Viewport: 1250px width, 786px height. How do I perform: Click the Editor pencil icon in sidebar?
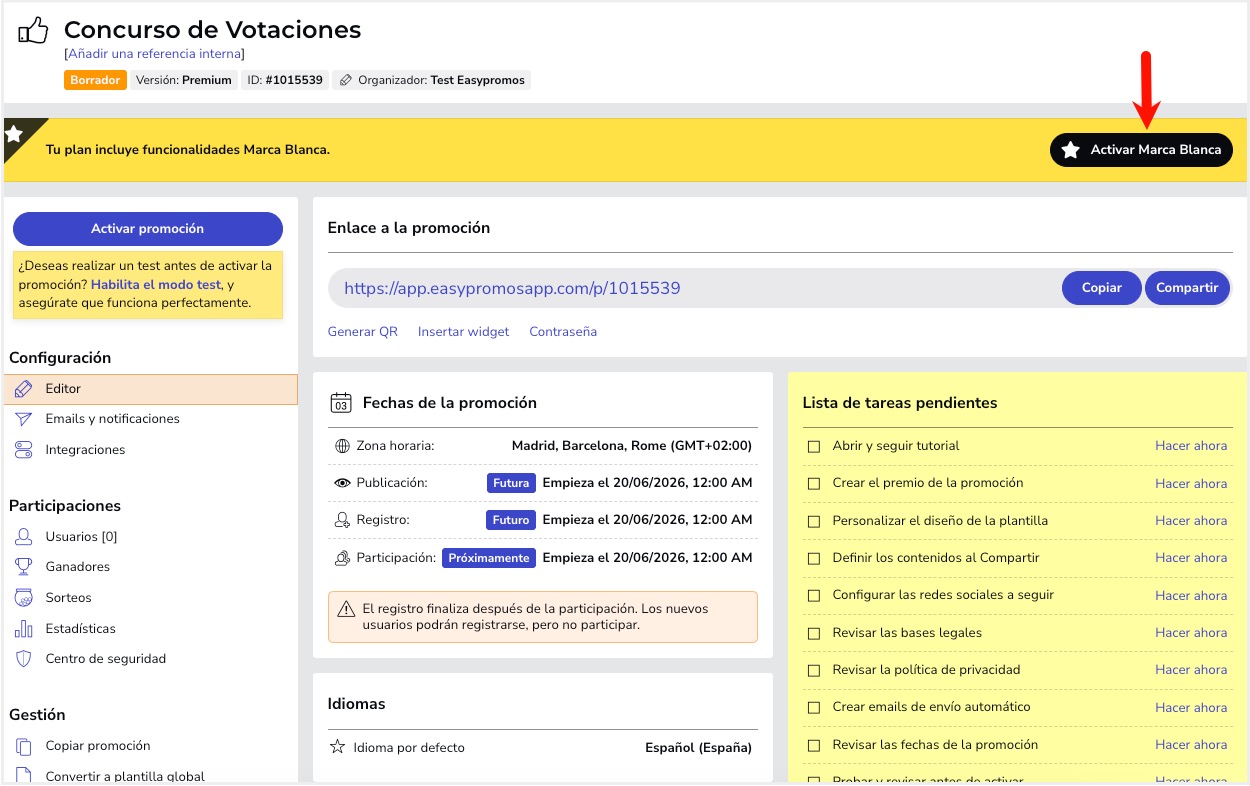(24, 389)
